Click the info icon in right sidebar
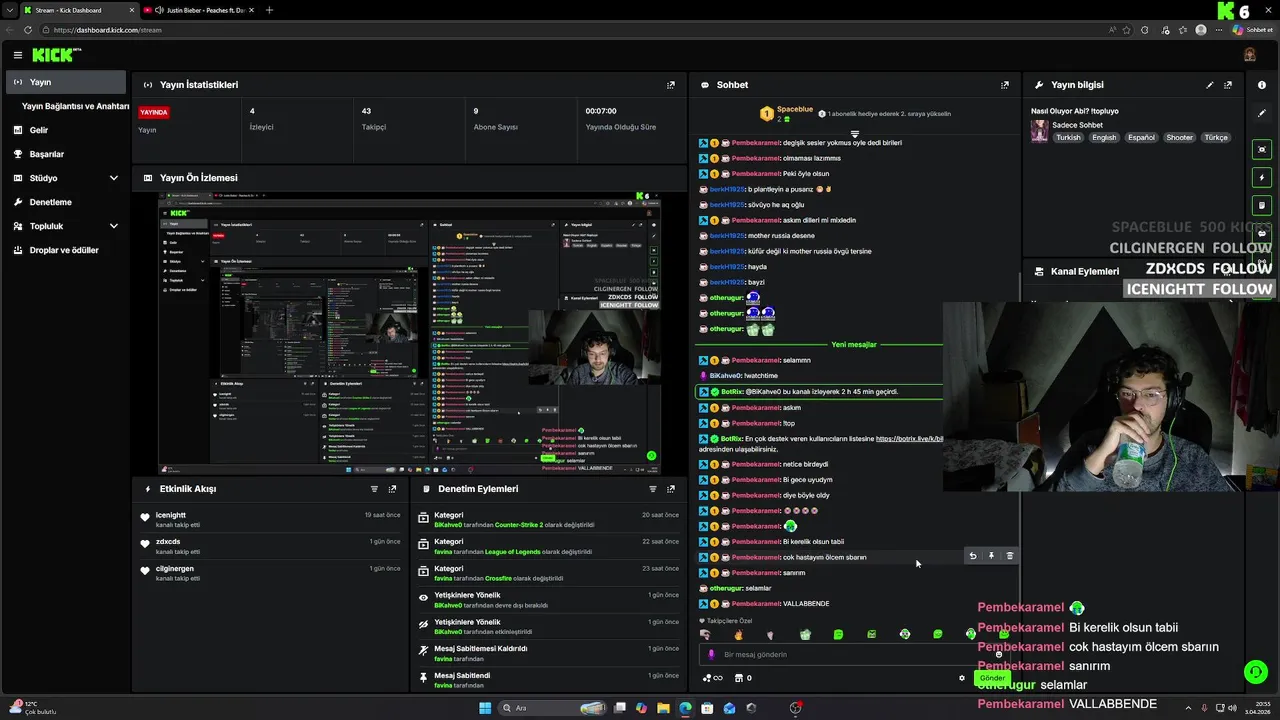 (x=1262, y=85)
